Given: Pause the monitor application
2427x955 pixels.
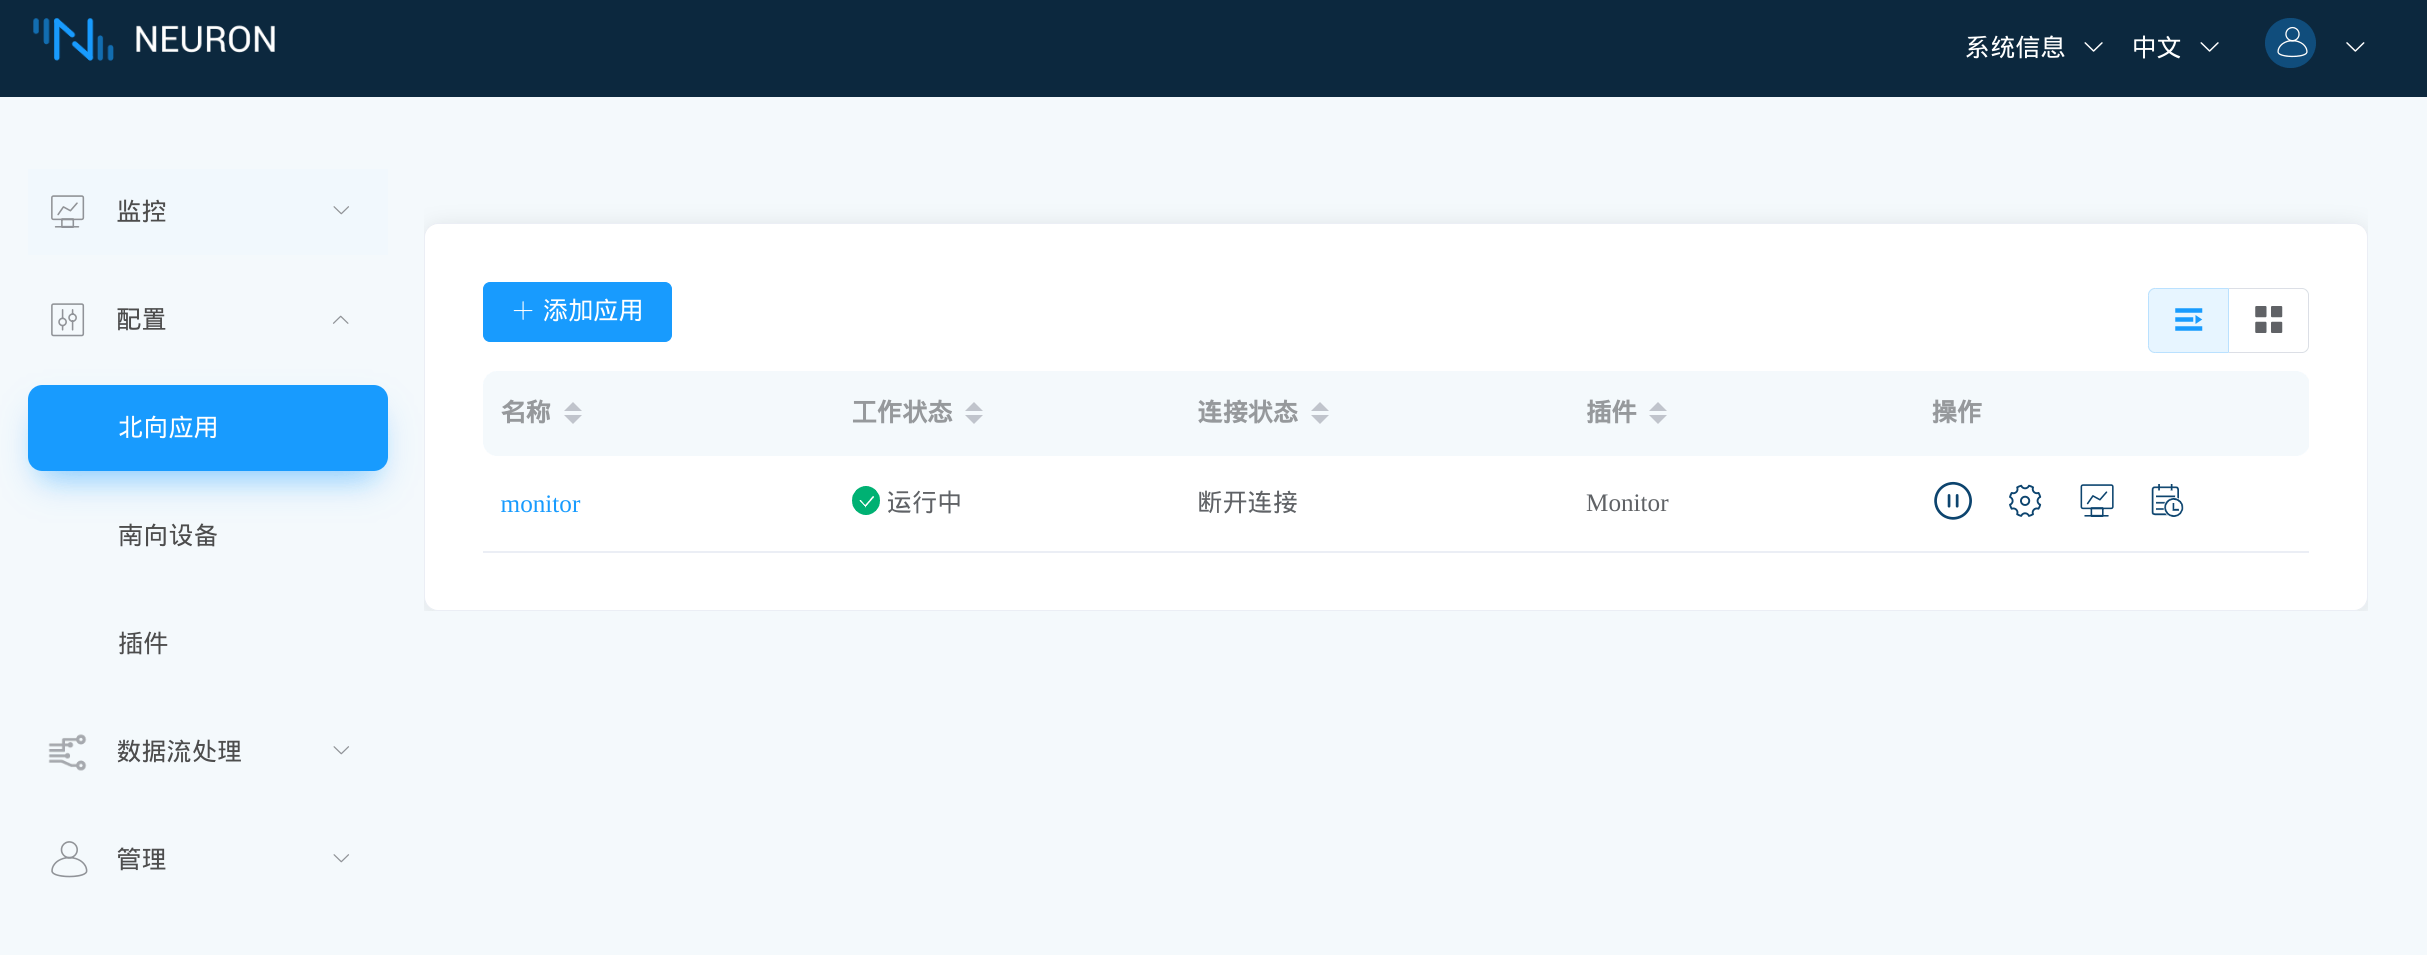Looking at the screenshot, I should point(1952,501).
